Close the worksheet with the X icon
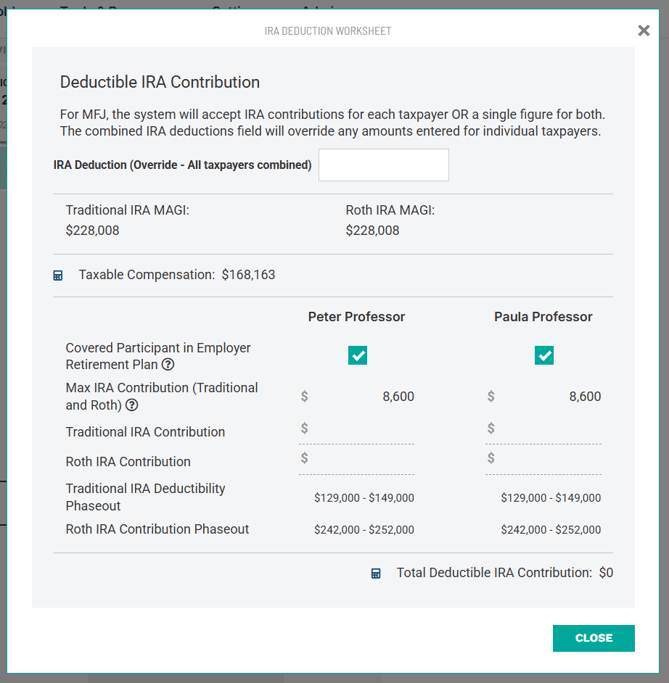 point(643,31)
